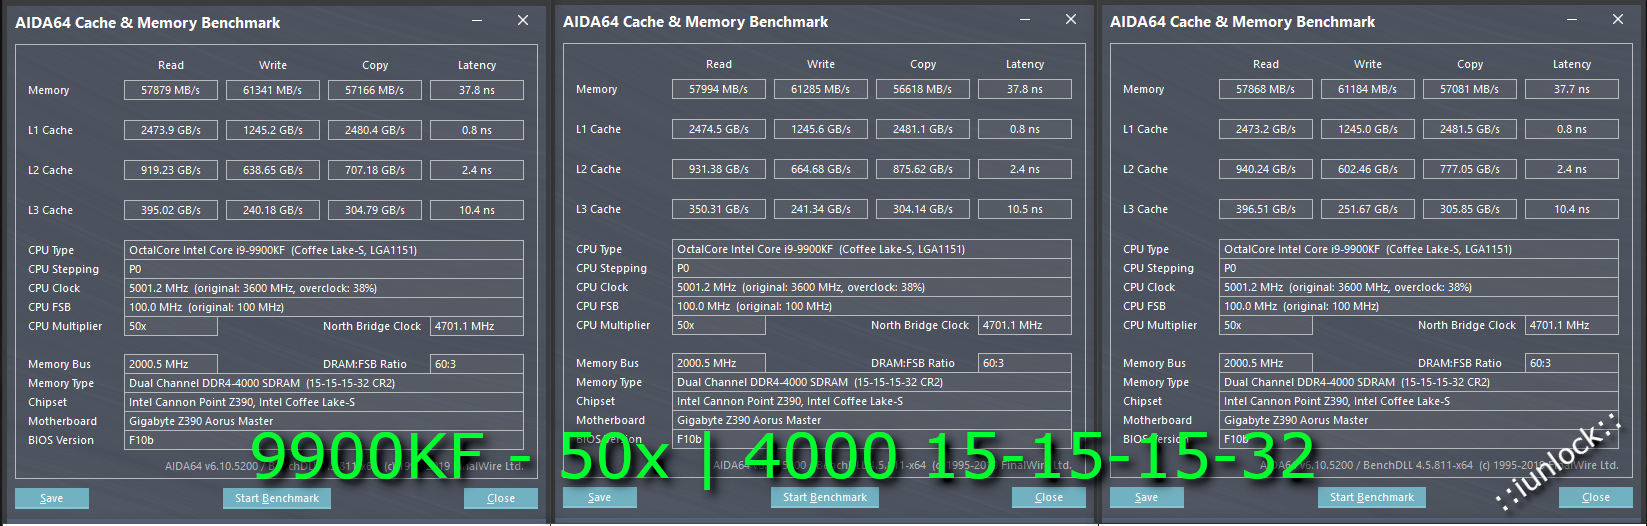Select Memory Latency value 37.7 ns
The width and height of the screenshot is (1647, 526).
(x=1572, y=89)
